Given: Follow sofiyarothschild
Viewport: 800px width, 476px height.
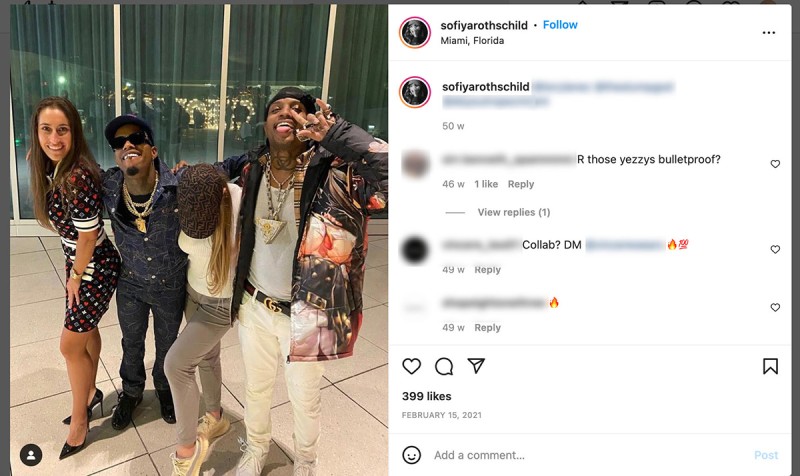Looking at the screenshot, I should point(560,25).
